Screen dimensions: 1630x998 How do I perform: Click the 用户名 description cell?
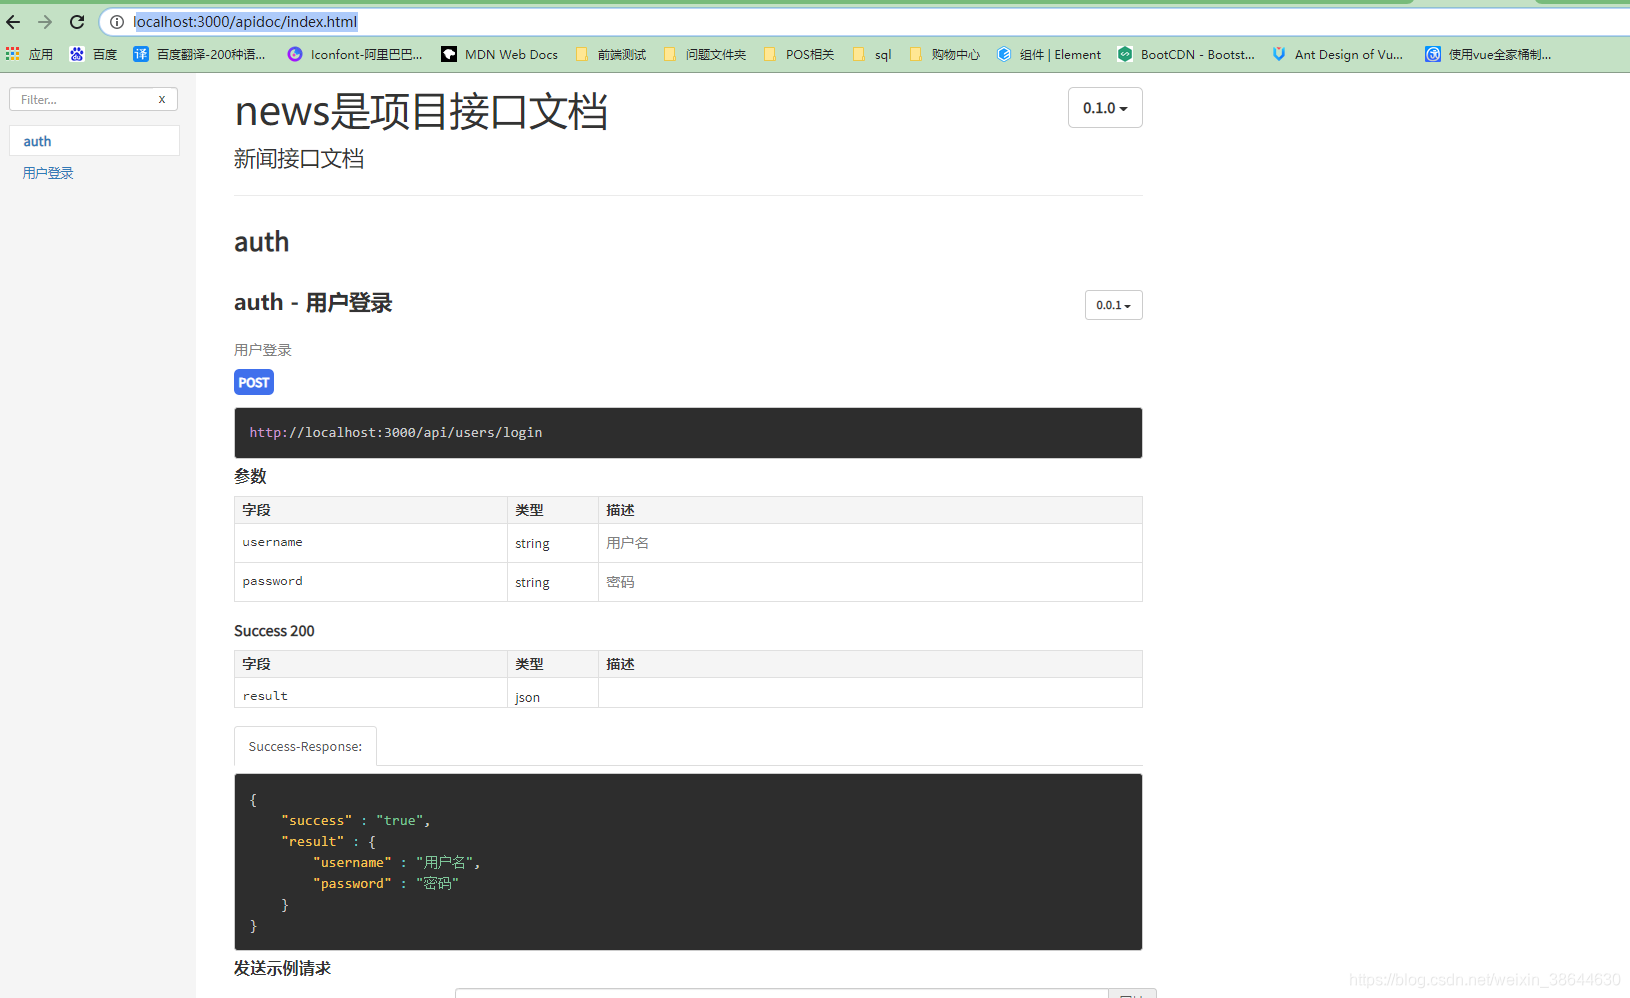pos(870,543)
